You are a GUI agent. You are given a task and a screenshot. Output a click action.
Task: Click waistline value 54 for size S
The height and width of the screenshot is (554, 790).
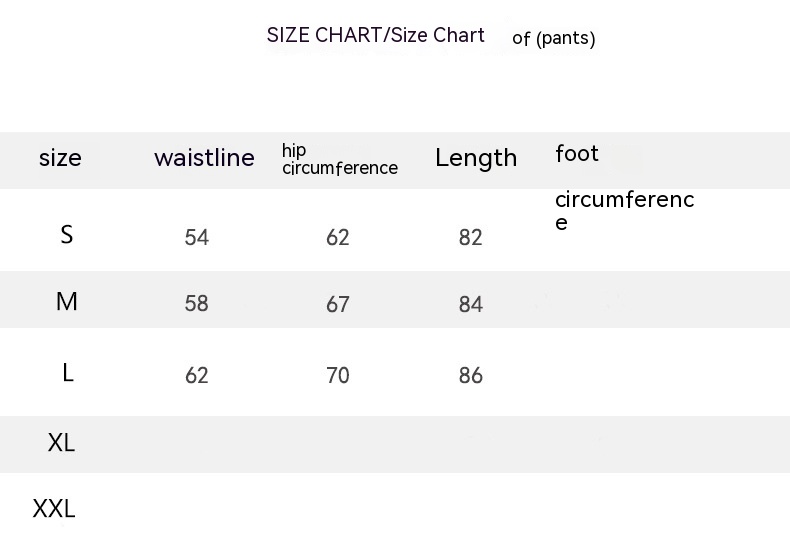pos(197,238)
